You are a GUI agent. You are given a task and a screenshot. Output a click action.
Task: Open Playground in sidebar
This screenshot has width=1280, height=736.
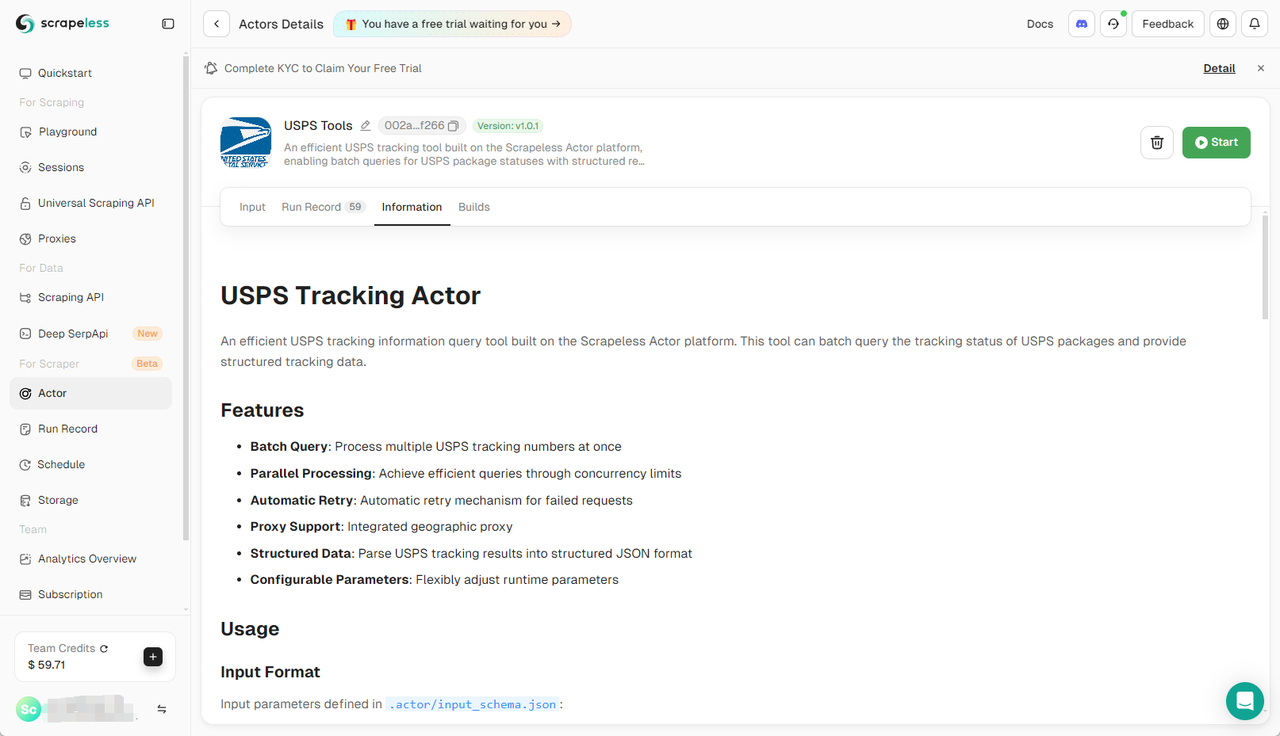(91, 132)
